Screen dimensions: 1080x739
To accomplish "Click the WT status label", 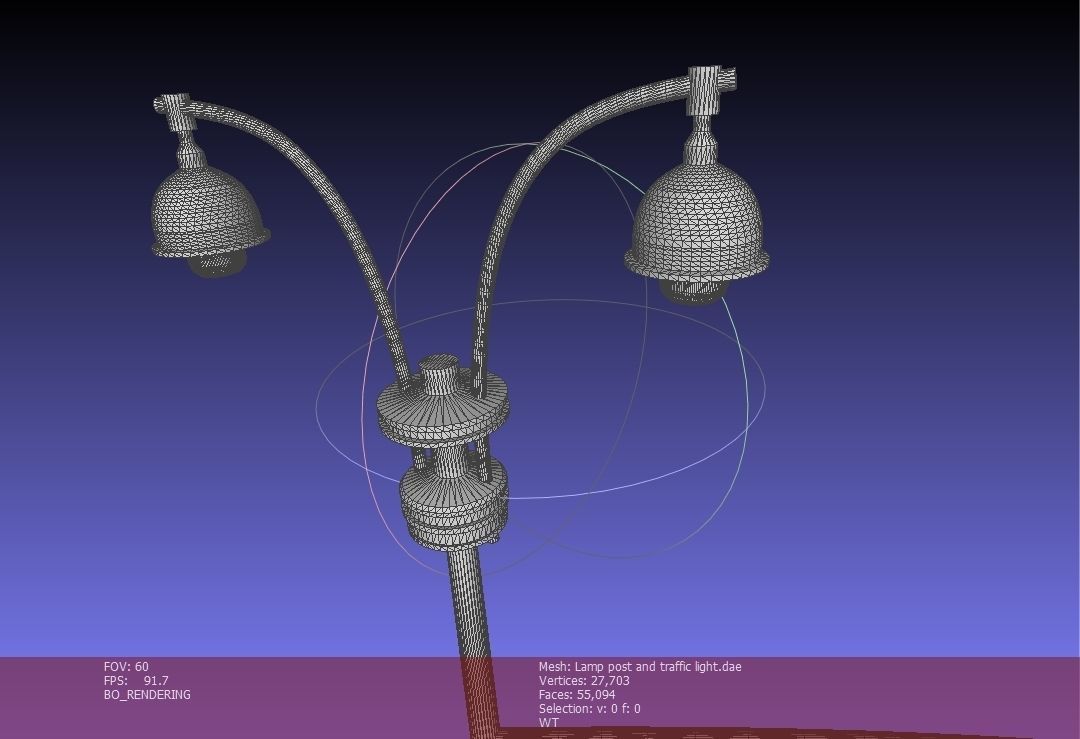I will tap(549, 722).
